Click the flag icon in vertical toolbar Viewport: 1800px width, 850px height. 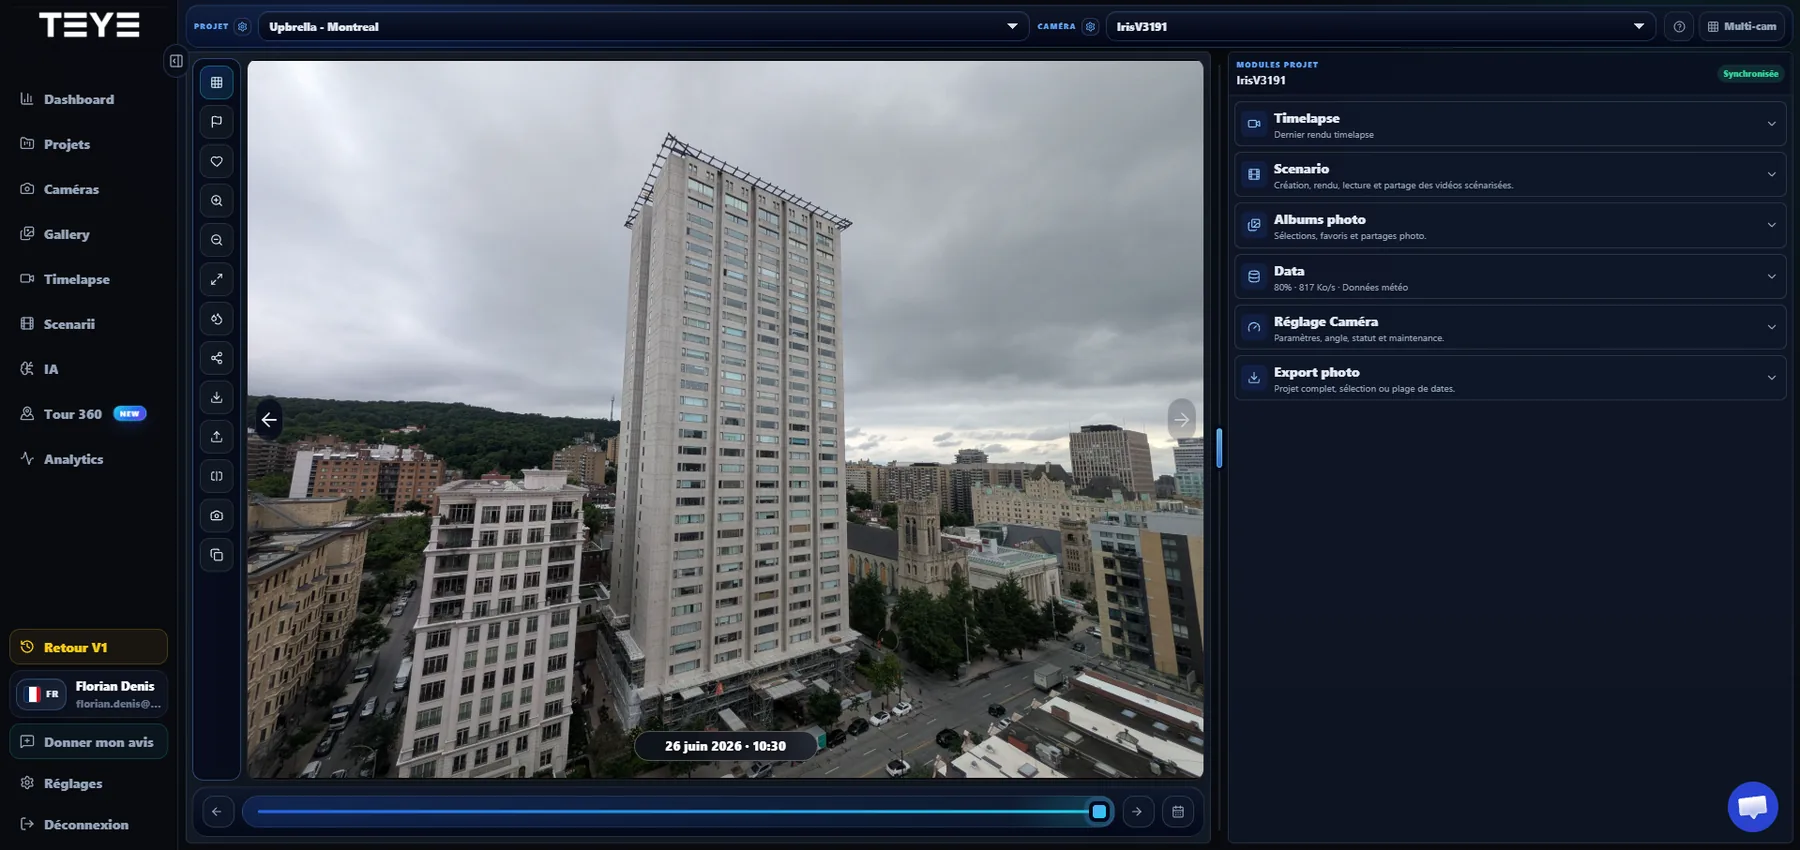click(x=217, y=122)
